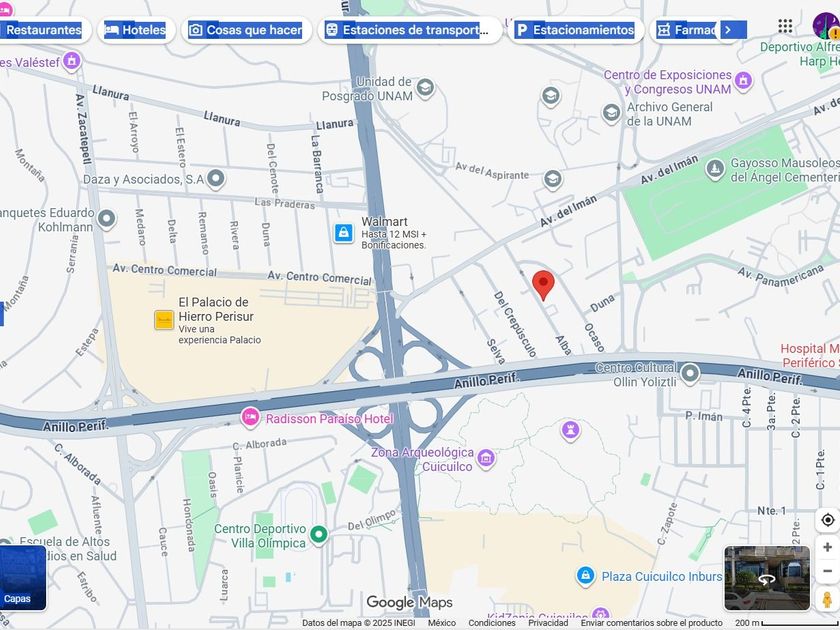The width and height of the screenshot is (840, 630).
Task: Open Centro Cultural Ollin Yoliztli pin
Action: (690, 372)
